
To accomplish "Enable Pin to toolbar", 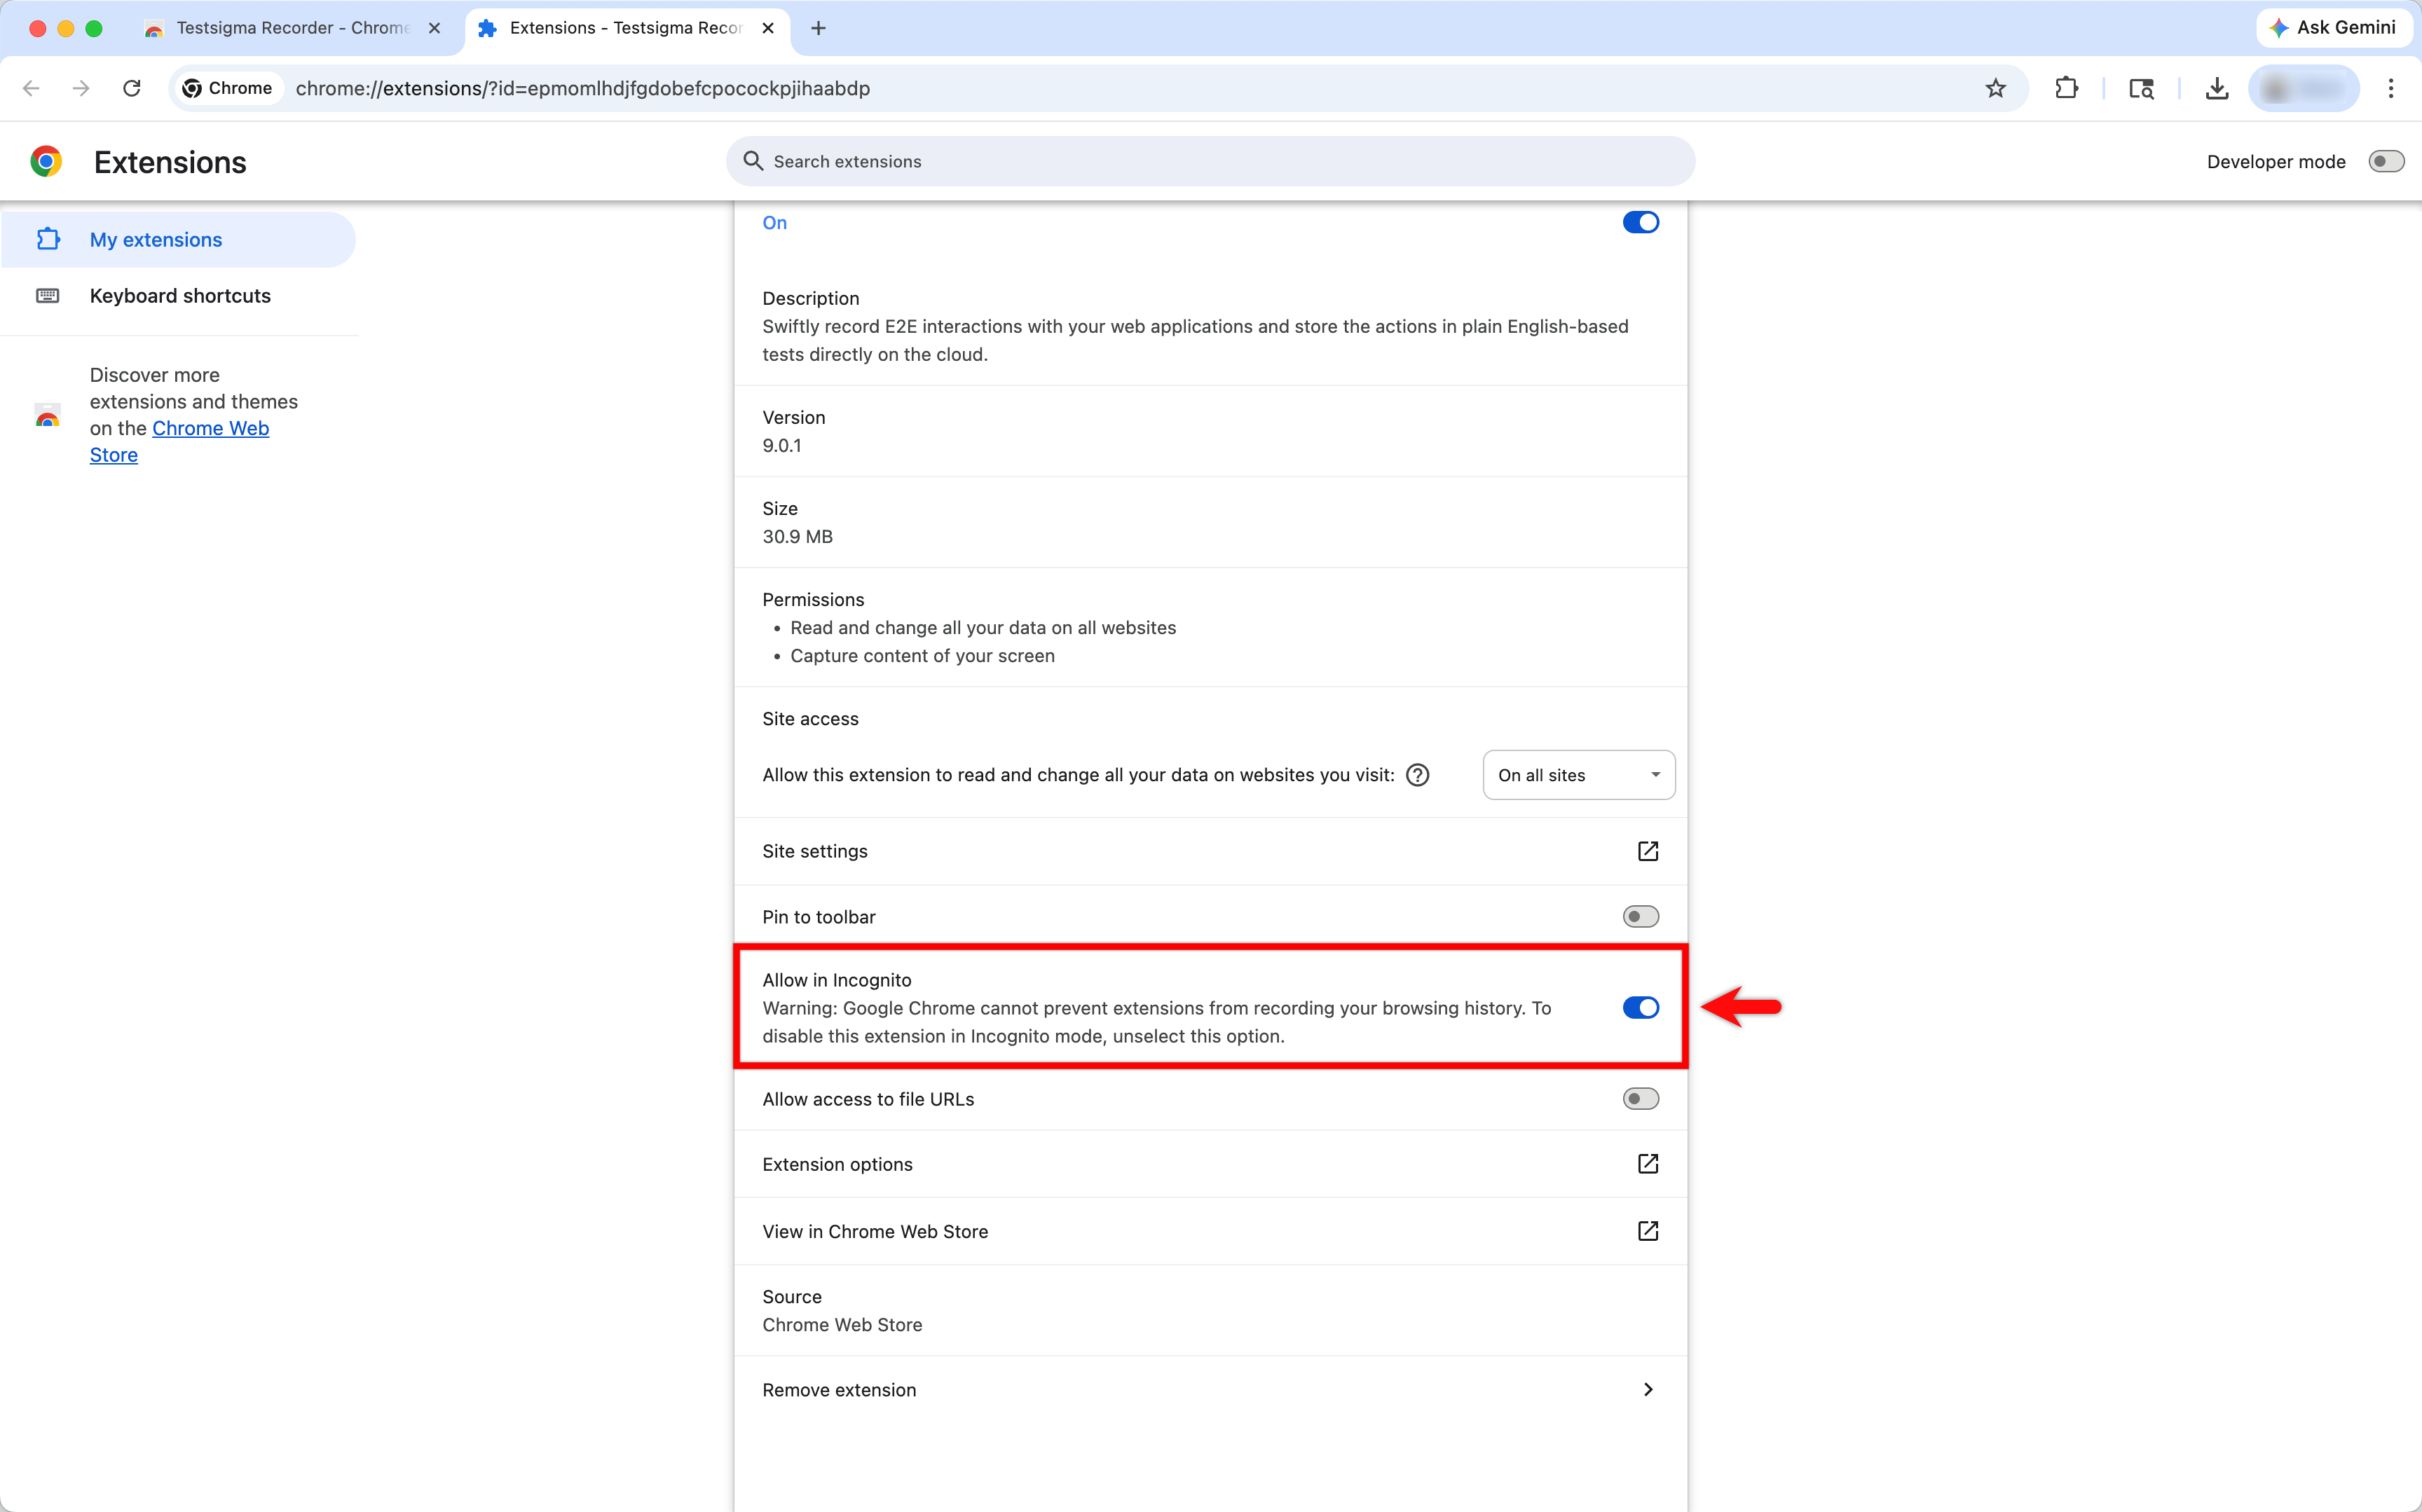I will [x=1640, y=917].
